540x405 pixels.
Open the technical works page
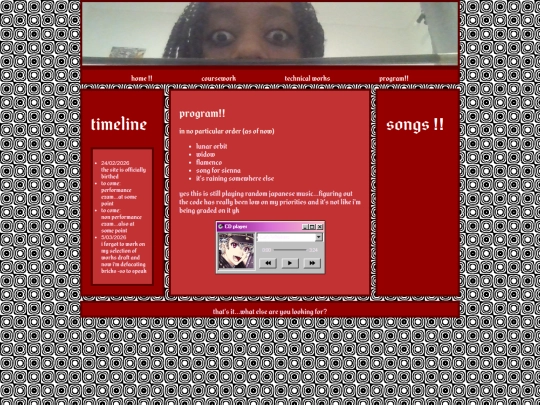pos(307,78)
